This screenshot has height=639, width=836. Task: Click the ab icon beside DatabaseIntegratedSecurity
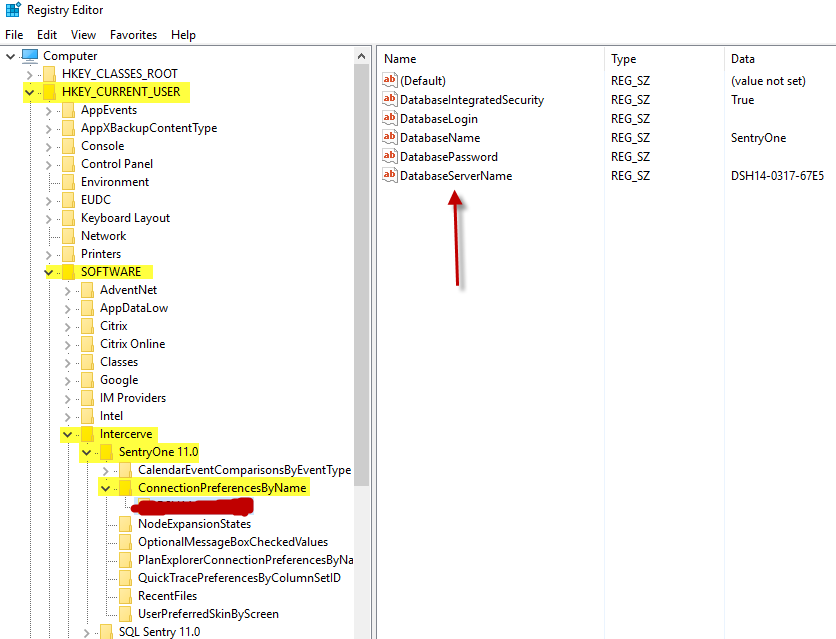coord(390,99)
